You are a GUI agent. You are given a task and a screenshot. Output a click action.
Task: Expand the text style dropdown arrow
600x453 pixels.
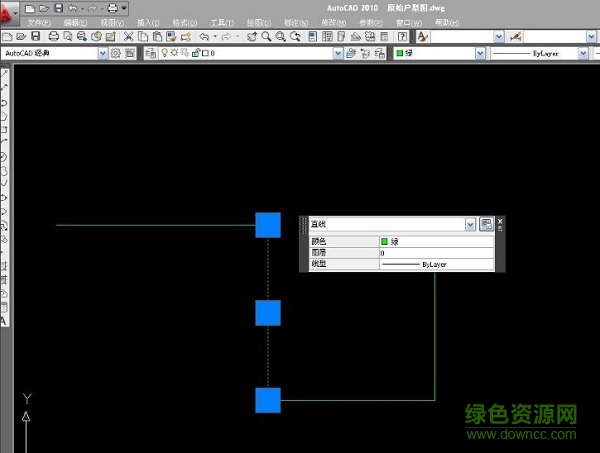(x=499, y=37)
